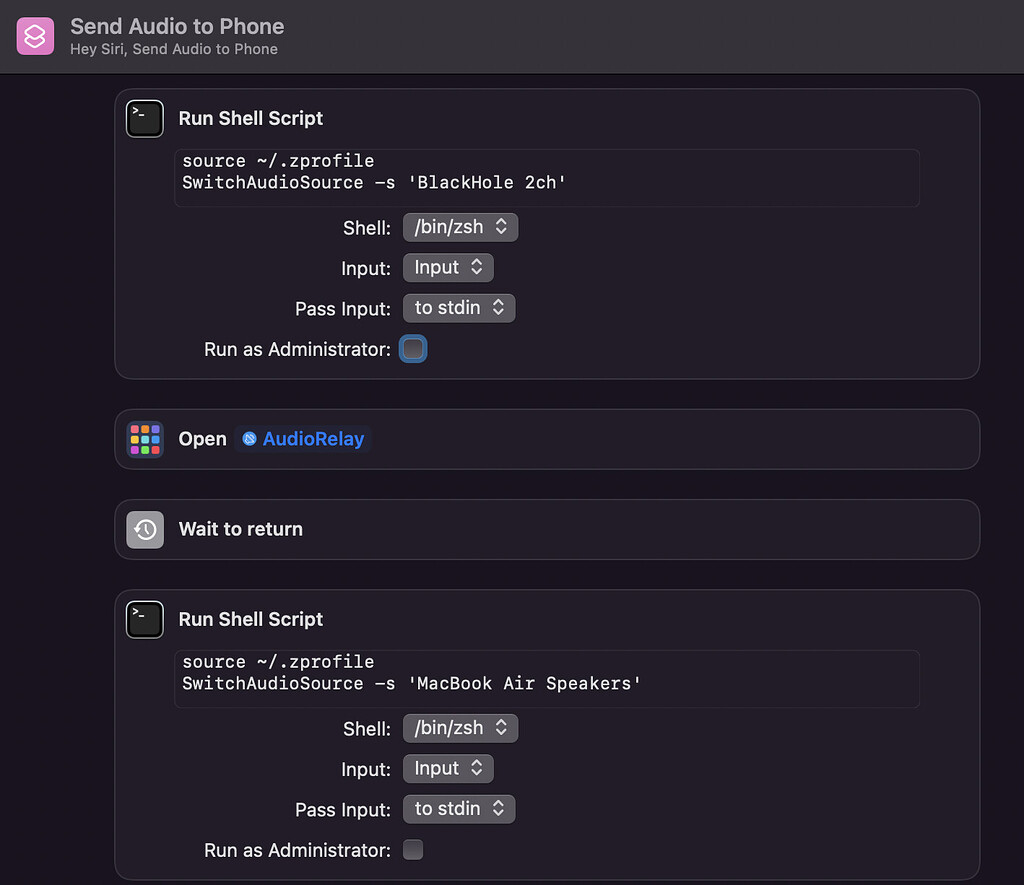Open the /bin/zsh Shell dropdown

click(x=460, y=227)
